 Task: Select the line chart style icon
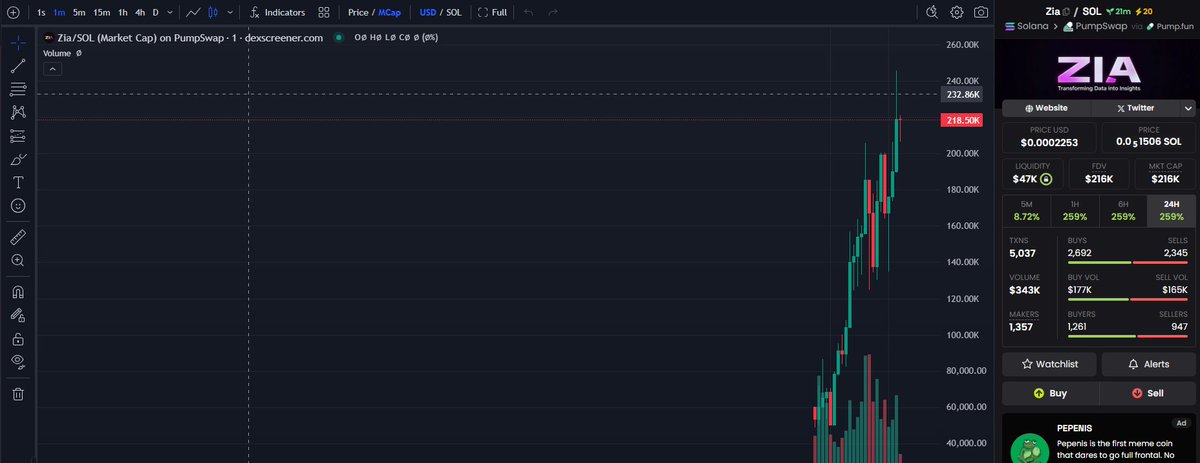[x=194, y=13]
